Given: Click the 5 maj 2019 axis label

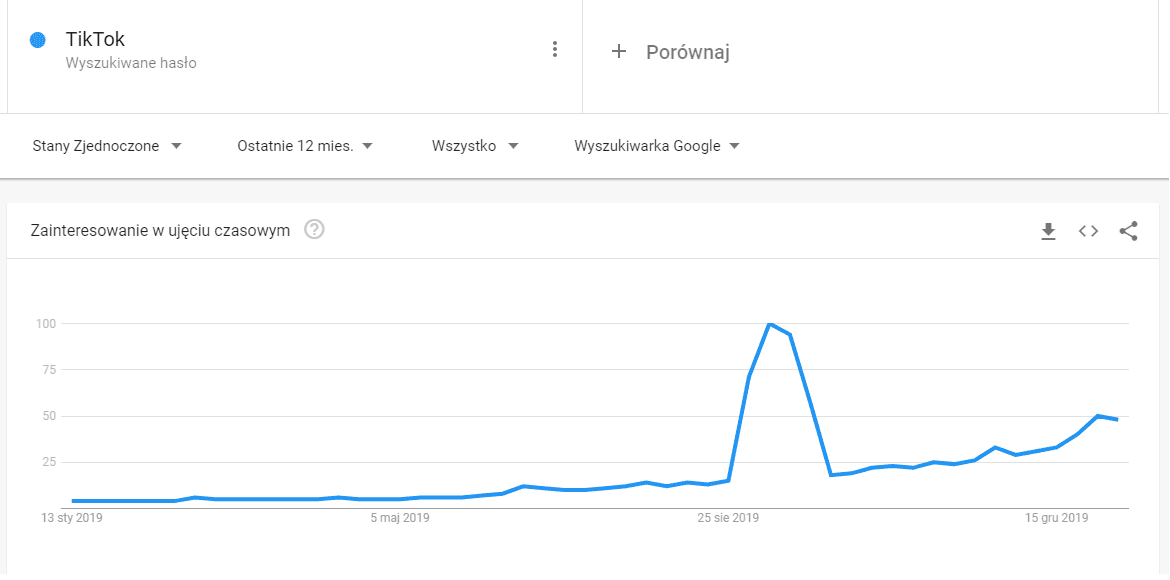Looking at the screenshot, I should pos(399,518).
